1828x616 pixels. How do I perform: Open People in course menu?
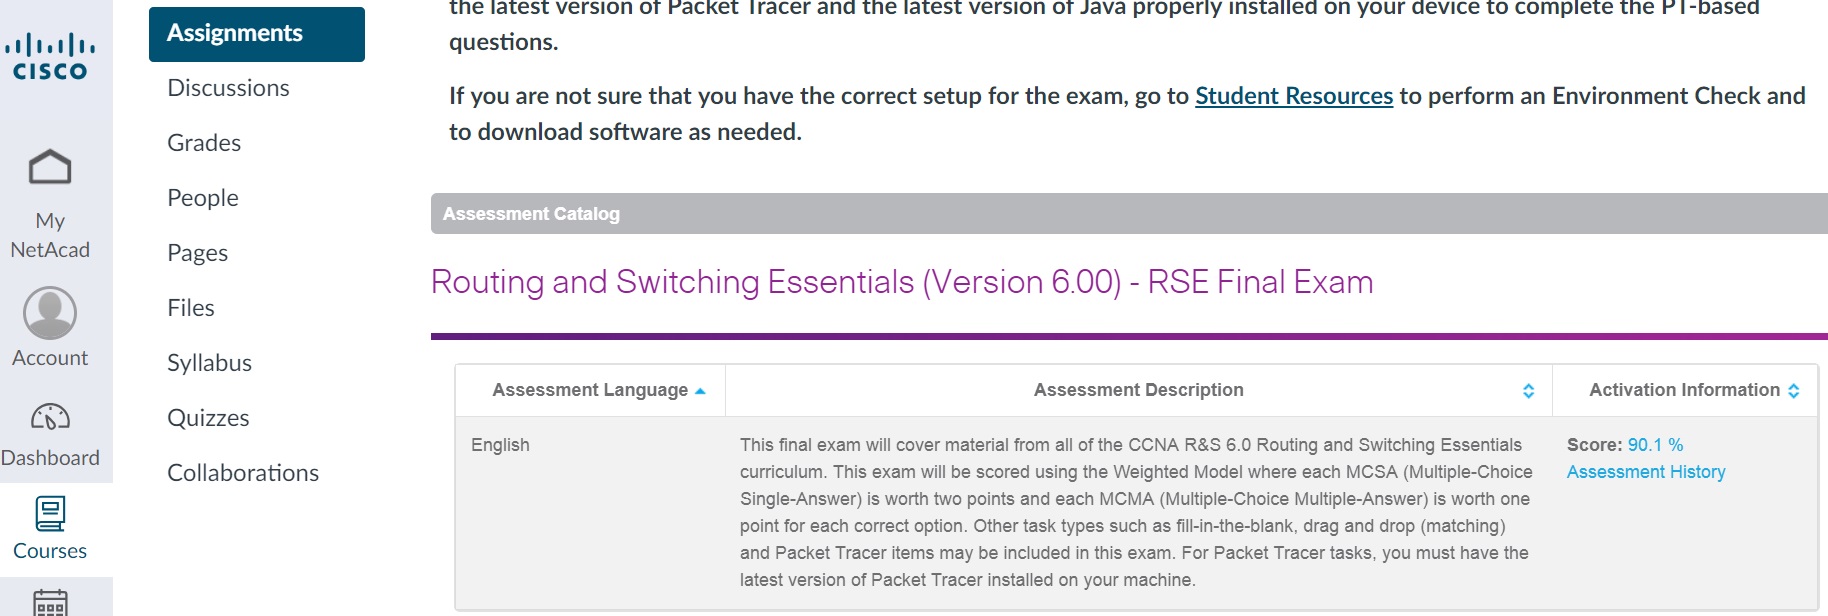[x=203, y=198]
